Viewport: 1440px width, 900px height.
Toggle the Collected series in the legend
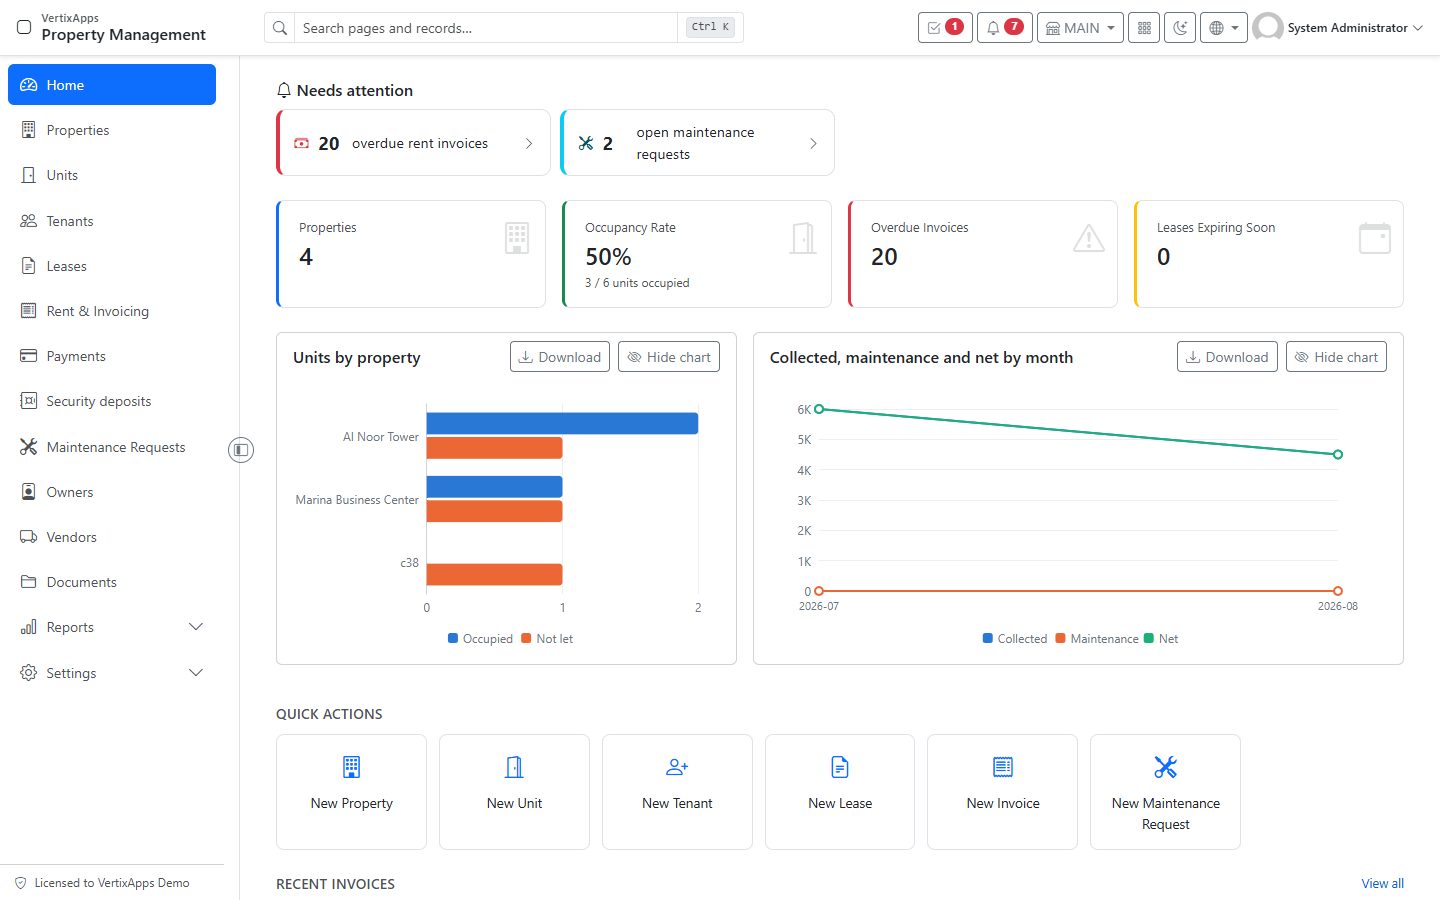pyautogui.click(x=1015, y=639)
